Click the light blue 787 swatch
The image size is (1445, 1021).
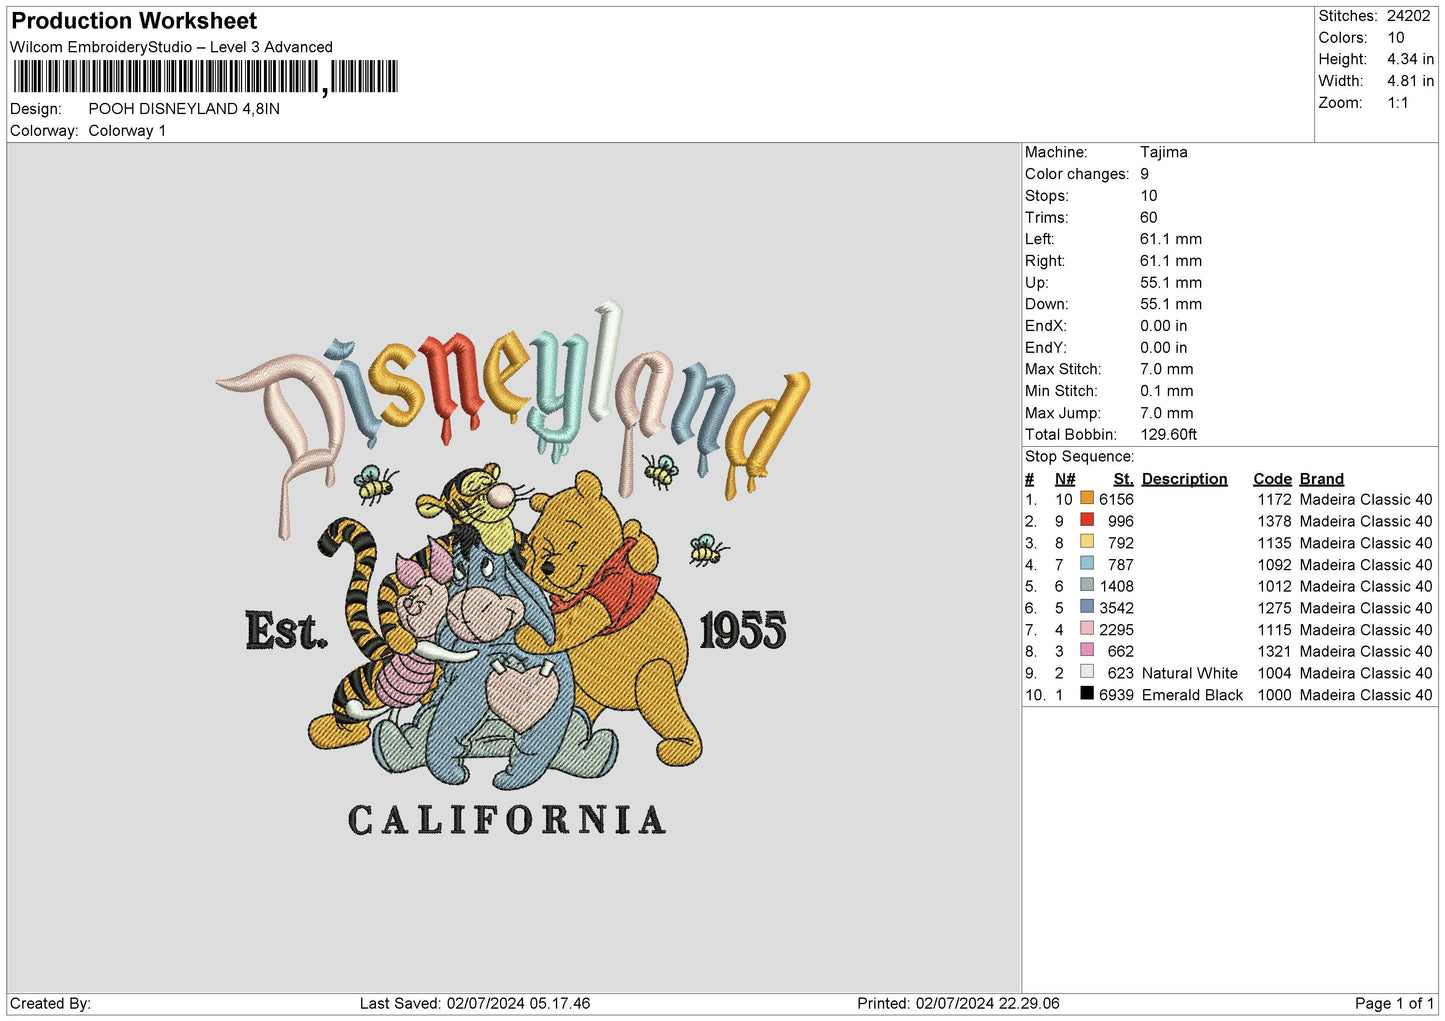(1087, 563)
